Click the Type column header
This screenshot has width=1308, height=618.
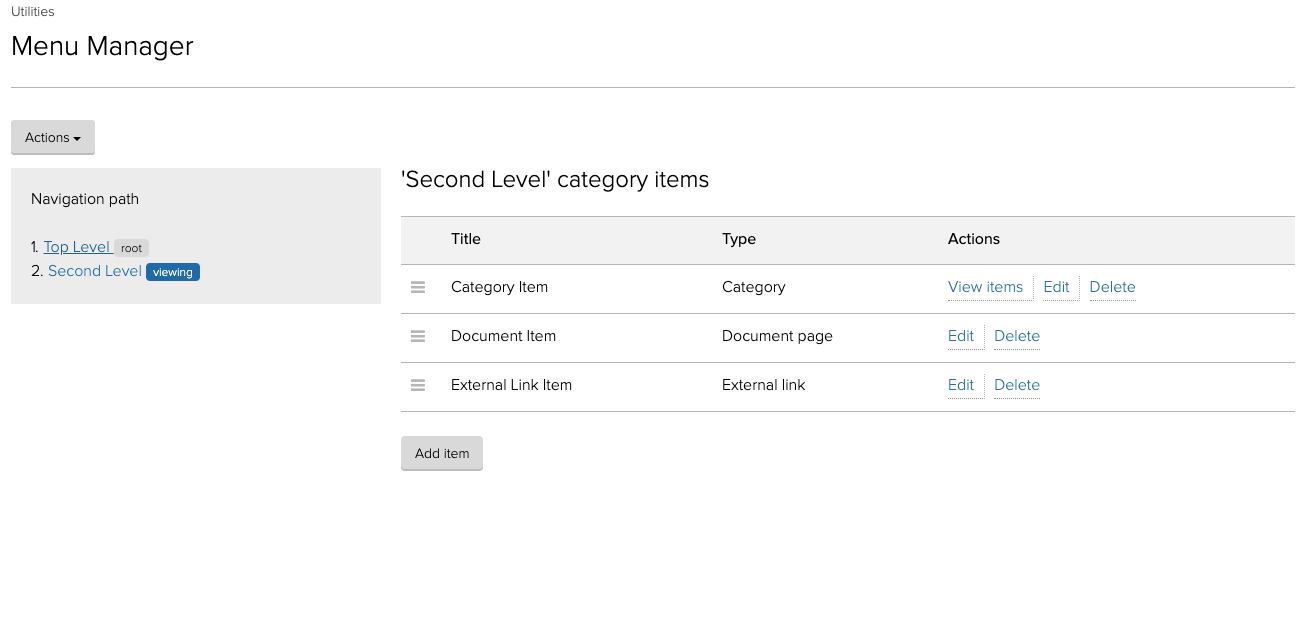point(739,239)
